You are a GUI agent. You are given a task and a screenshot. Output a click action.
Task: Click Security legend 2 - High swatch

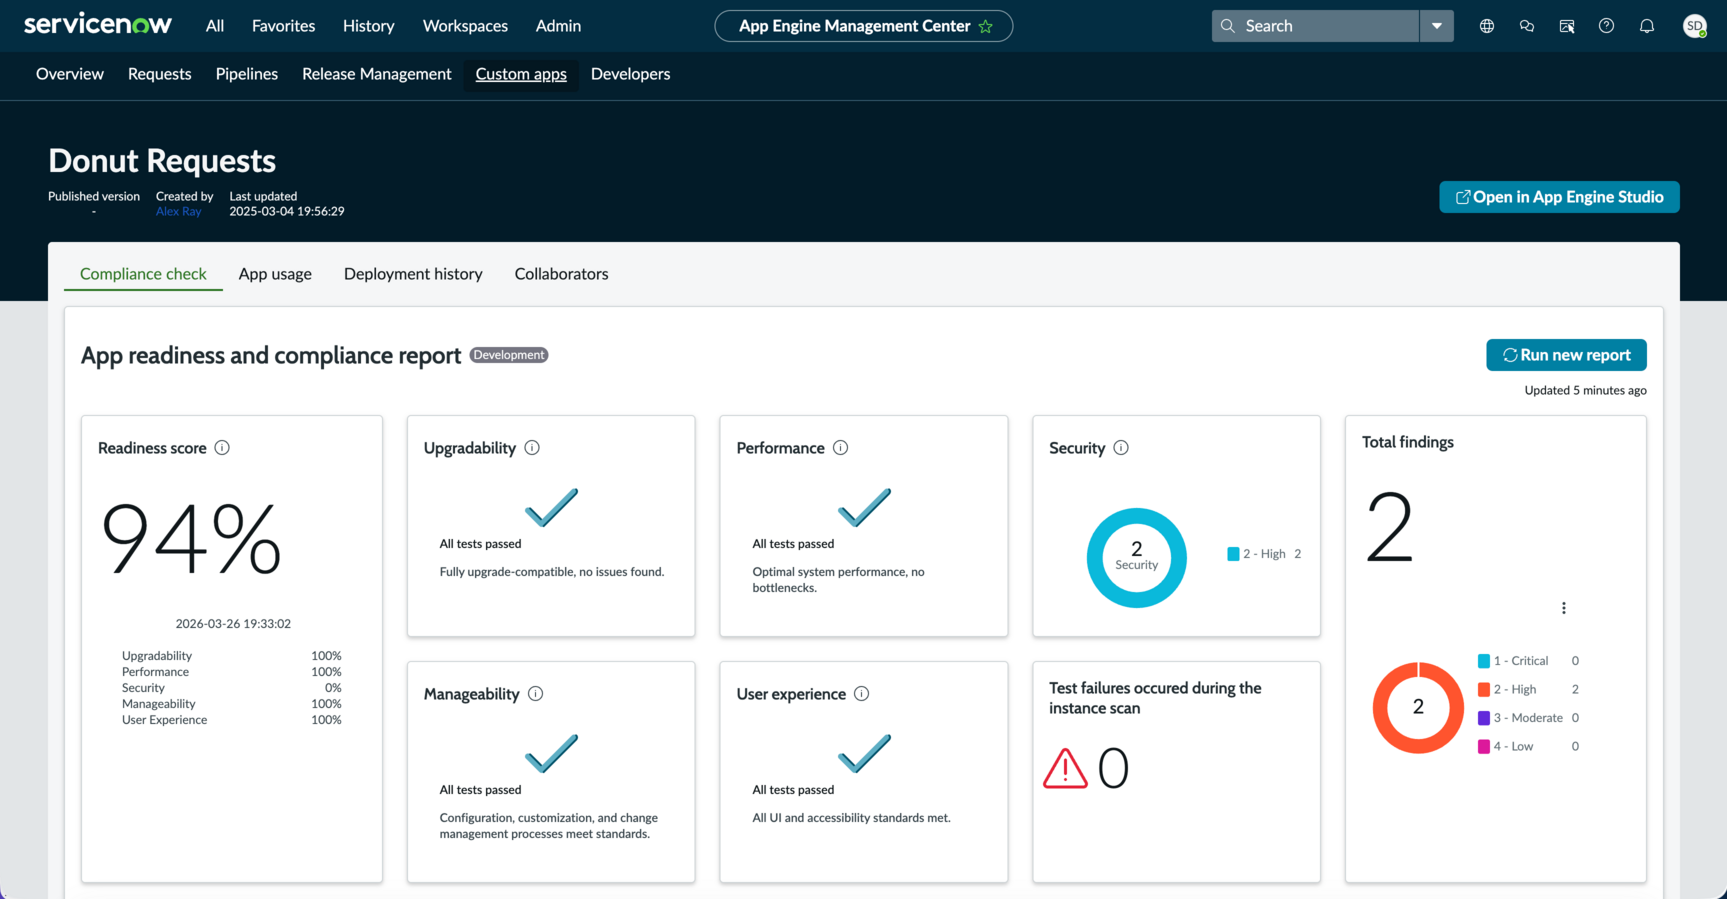pyautogui.click(x=1233, y=554)
